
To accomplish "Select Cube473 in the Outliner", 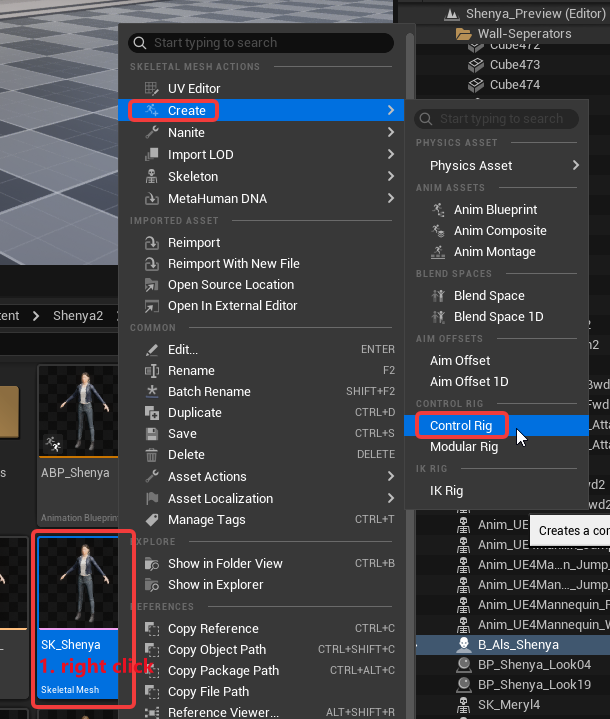I will click(515, 65).
